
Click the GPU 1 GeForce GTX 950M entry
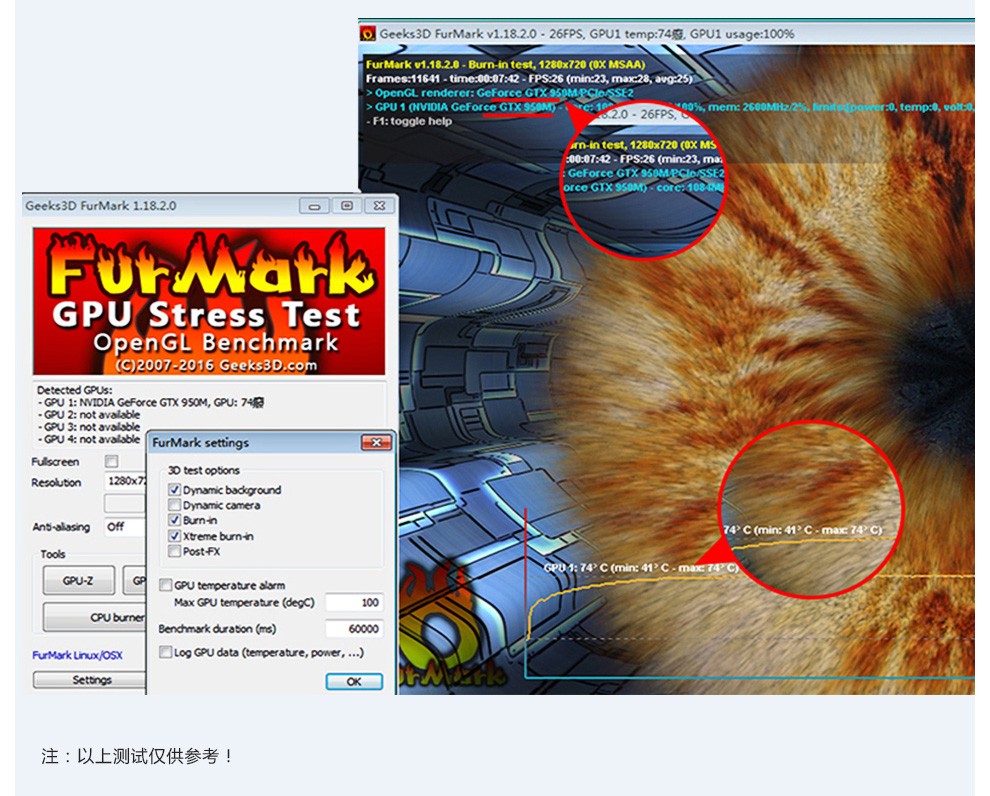[x=152, y=402]
